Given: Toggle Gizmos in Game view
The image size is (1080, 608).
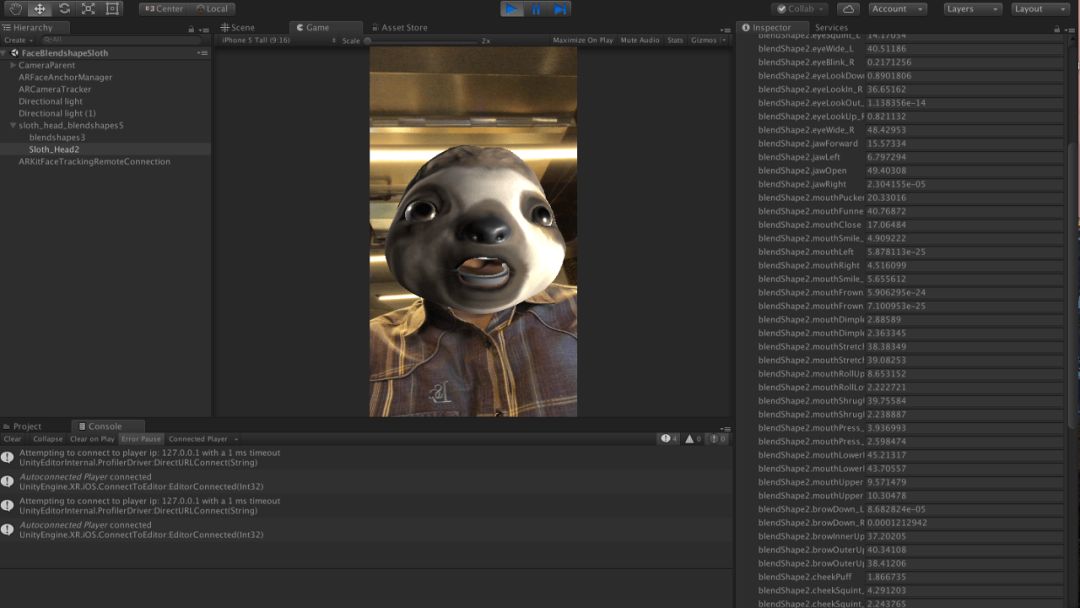Looking at the screenshot, I should click(x=704, y=41).
